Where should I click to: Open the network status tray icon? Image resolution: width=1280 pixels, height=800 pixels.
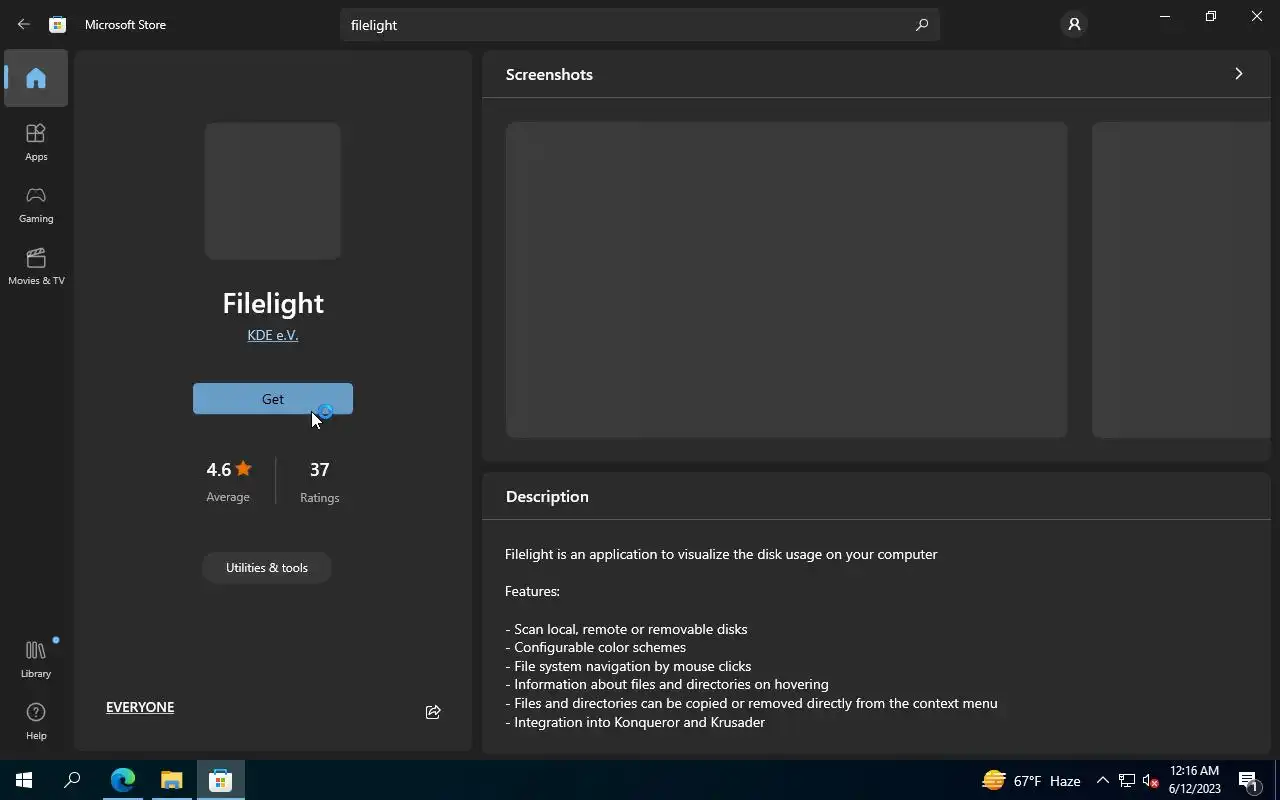pyautogui.click(x=1127, y=781)
